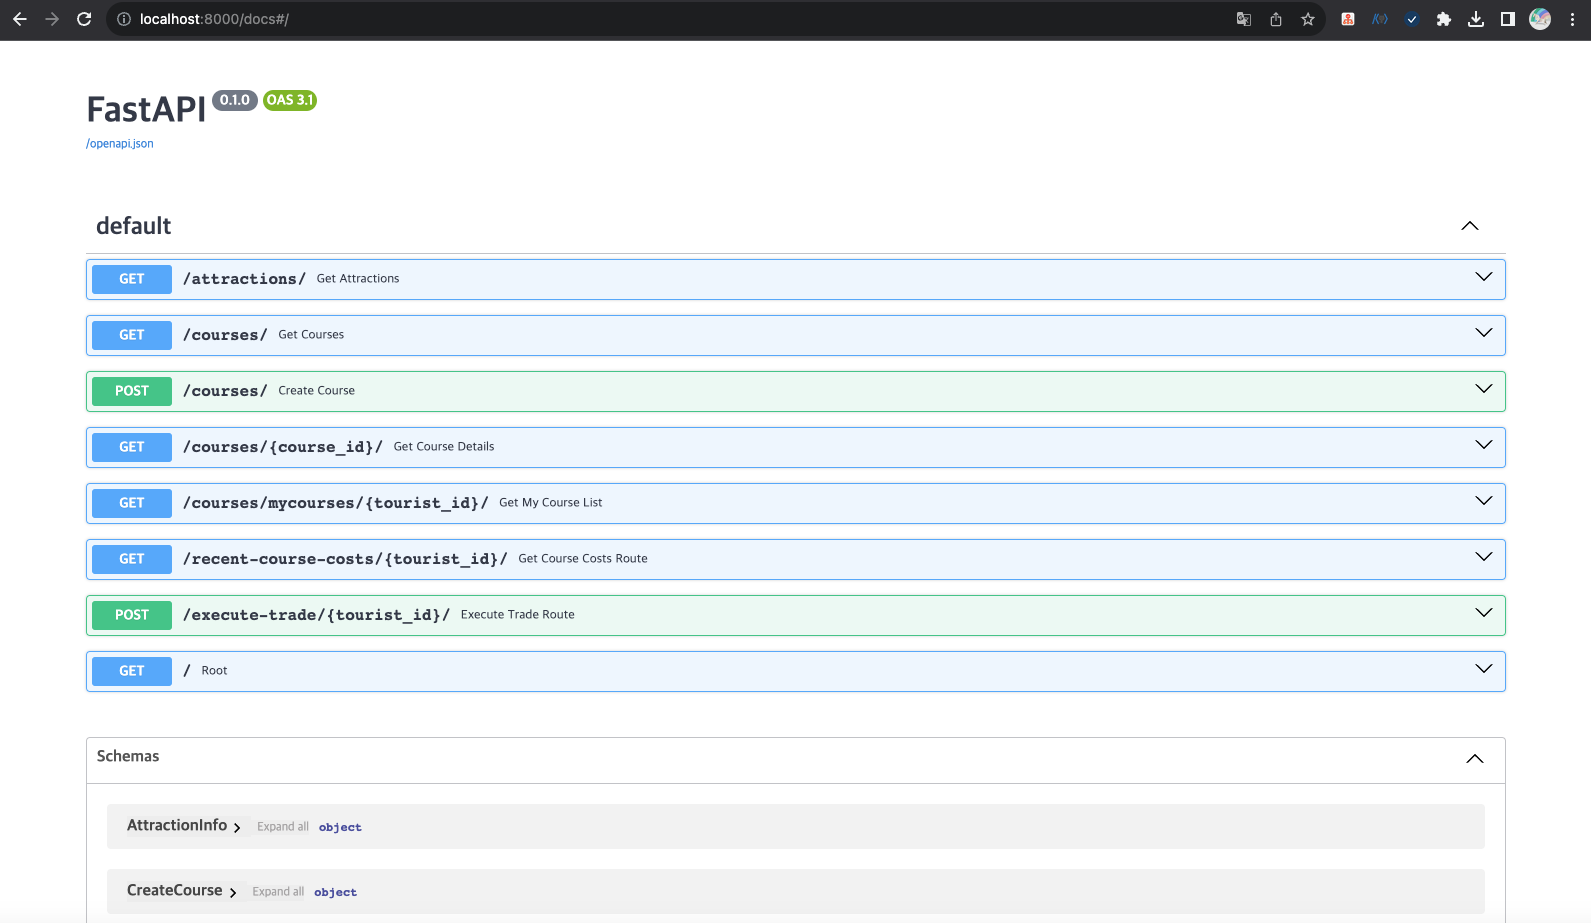Expand the POST /courses/ Create Course arrow
The image size is (1591, 923).
click(1483, 390)
